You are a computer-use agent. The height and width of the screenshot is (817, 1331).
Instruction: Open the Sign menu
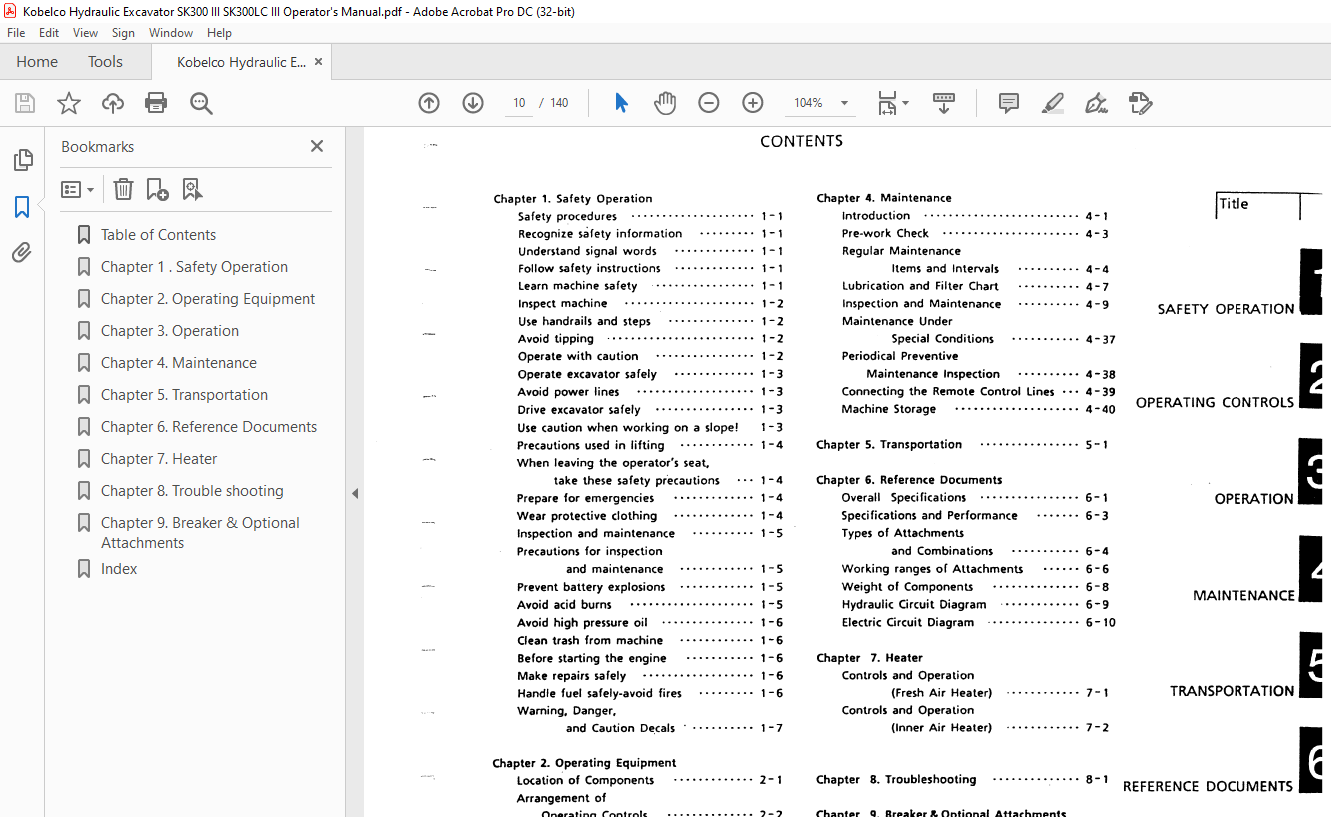pyautogui.click(x=123, y=33)
